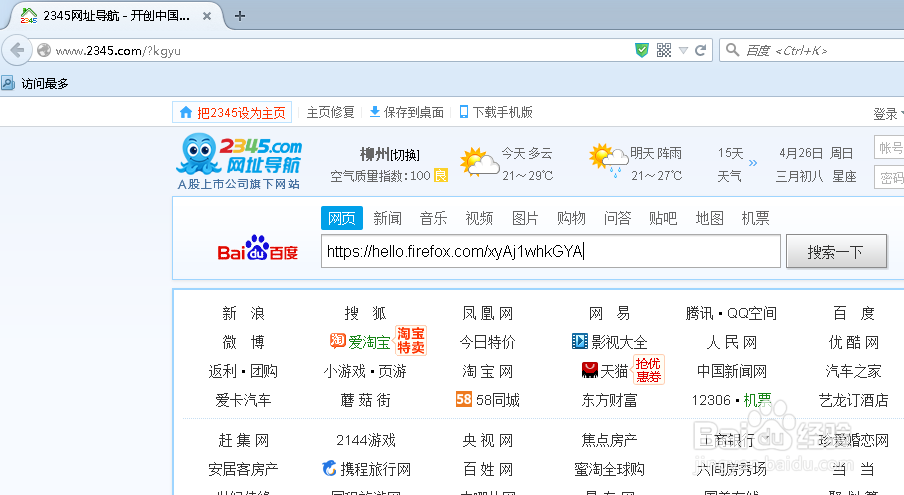Open the 携程旅行网 icon link

coord(367,468)
